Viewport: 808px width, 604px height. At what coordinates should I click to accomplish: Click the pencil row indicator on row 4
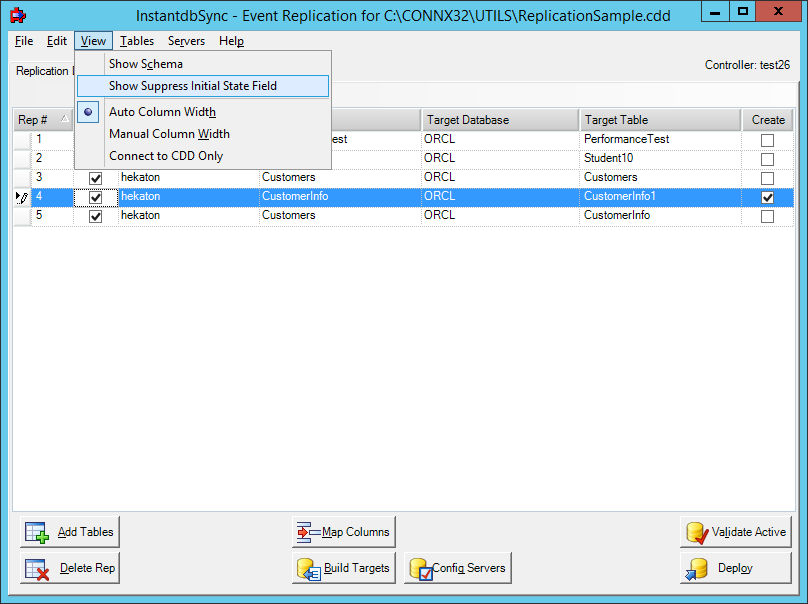pos(21,196)
